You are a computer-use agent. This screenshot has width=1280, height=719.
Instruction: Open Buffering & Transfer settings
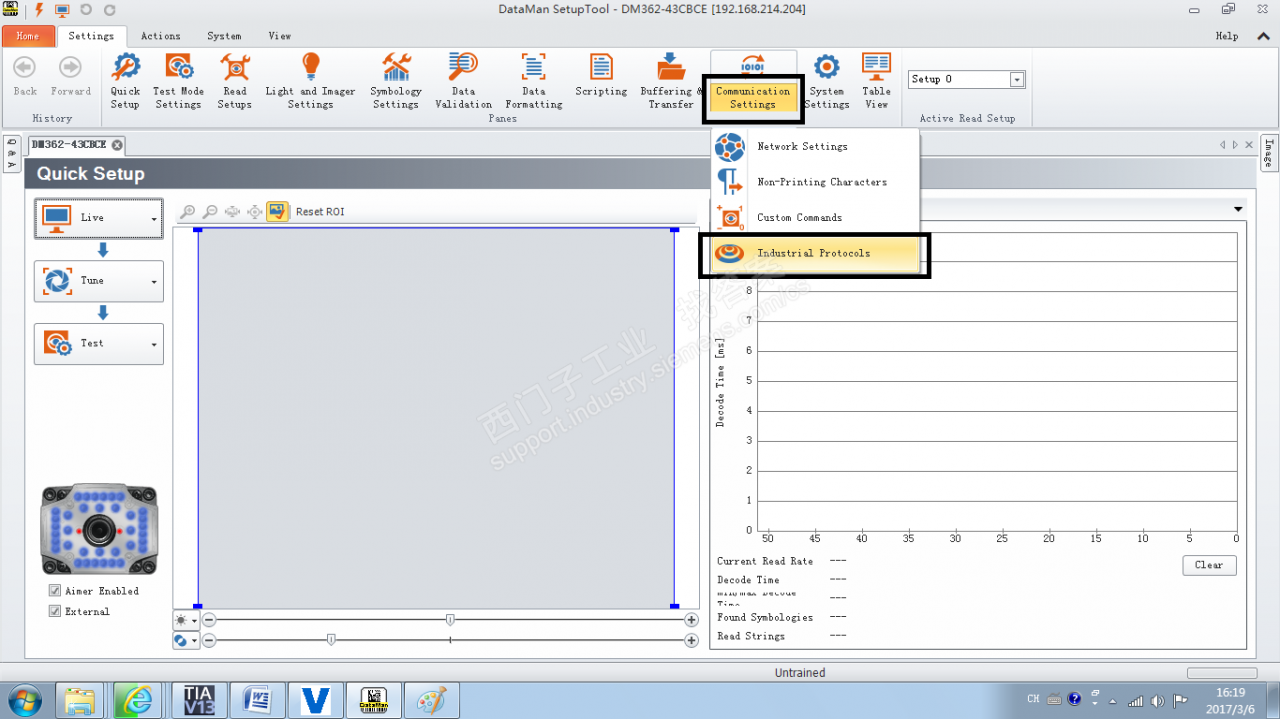click(x=671, y=81)
